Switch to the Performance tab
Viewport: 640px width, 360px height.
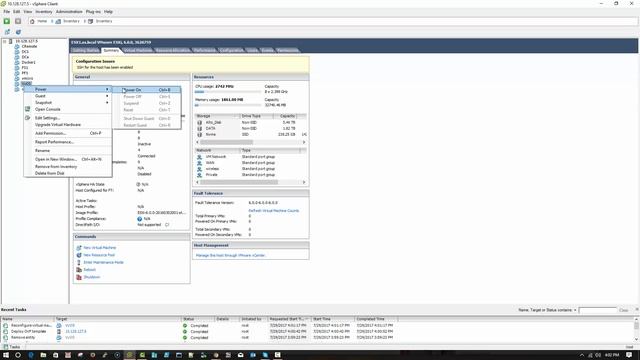pos(204,50)
